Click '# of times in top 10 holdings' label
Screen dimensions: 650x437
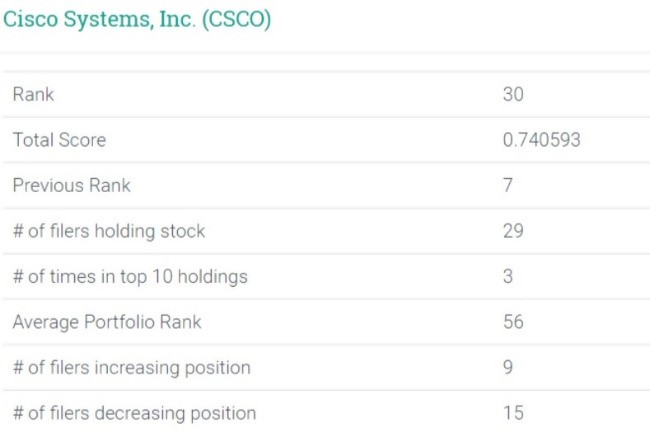click(130, 276)
